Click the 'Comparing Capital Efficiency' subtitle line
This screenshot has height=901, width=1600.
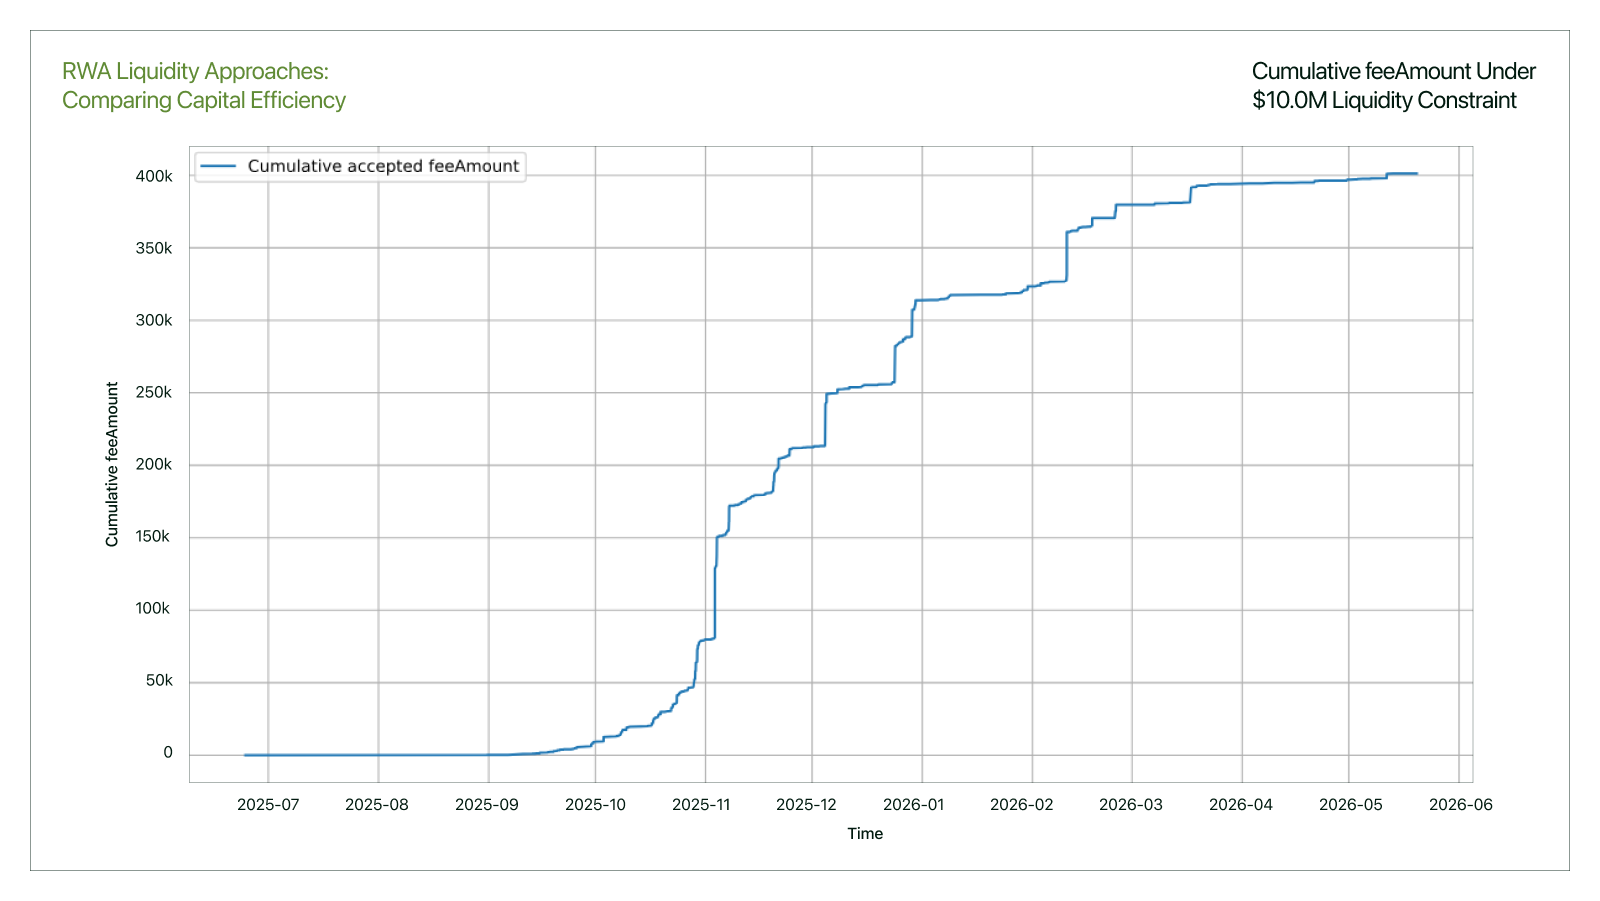click(204, 101)
